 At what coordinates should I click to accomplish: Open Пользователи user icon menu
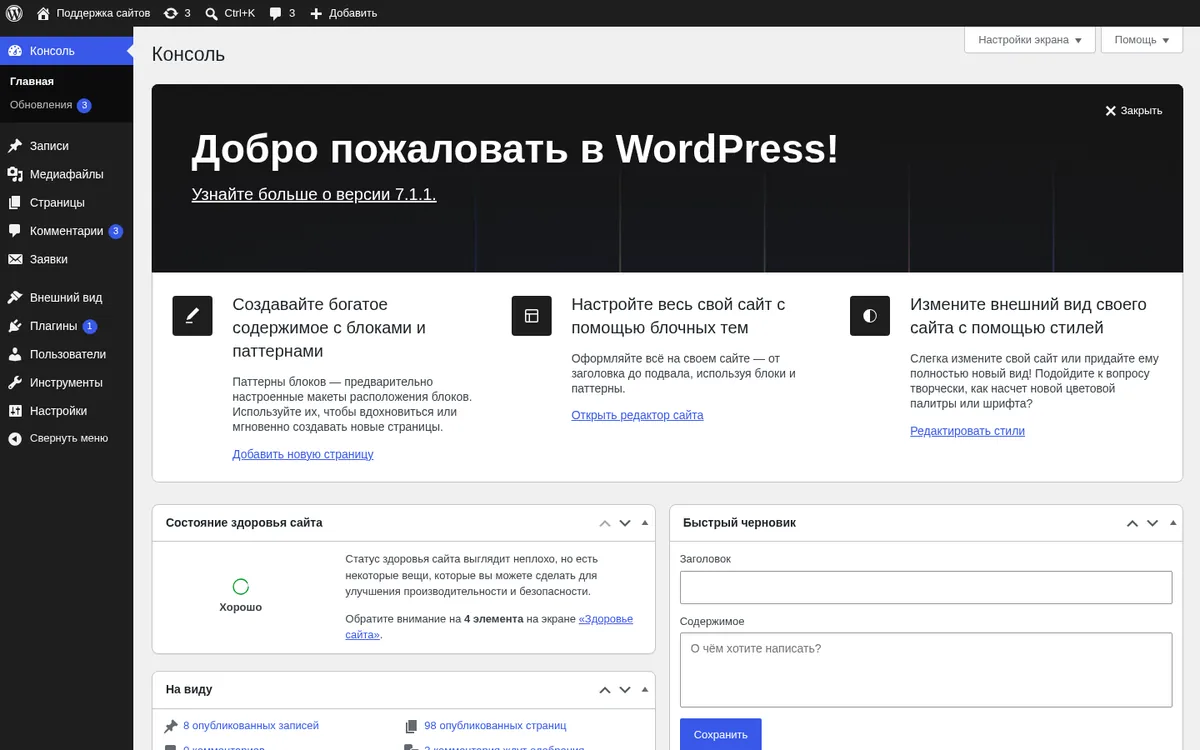click(66, 354)
